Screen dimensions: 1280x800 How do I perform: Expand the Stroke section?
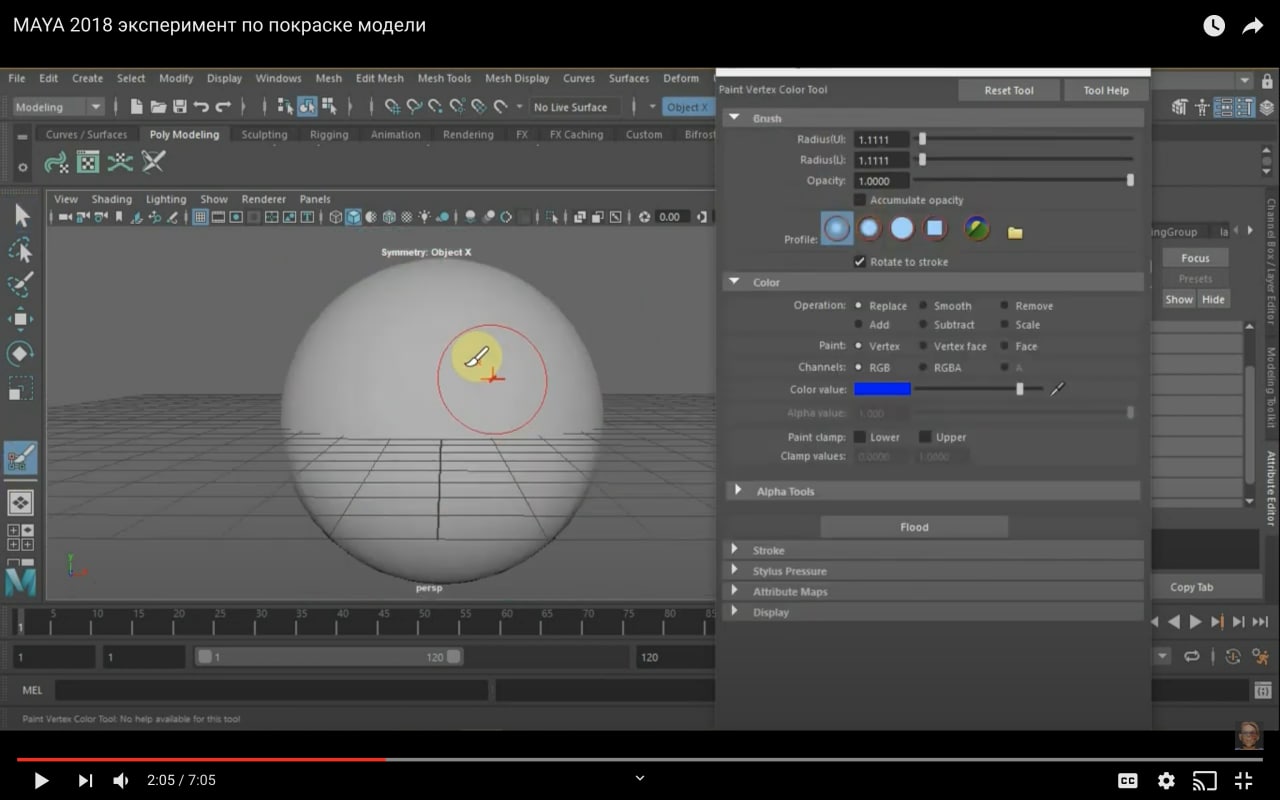(x=735, y=550)
